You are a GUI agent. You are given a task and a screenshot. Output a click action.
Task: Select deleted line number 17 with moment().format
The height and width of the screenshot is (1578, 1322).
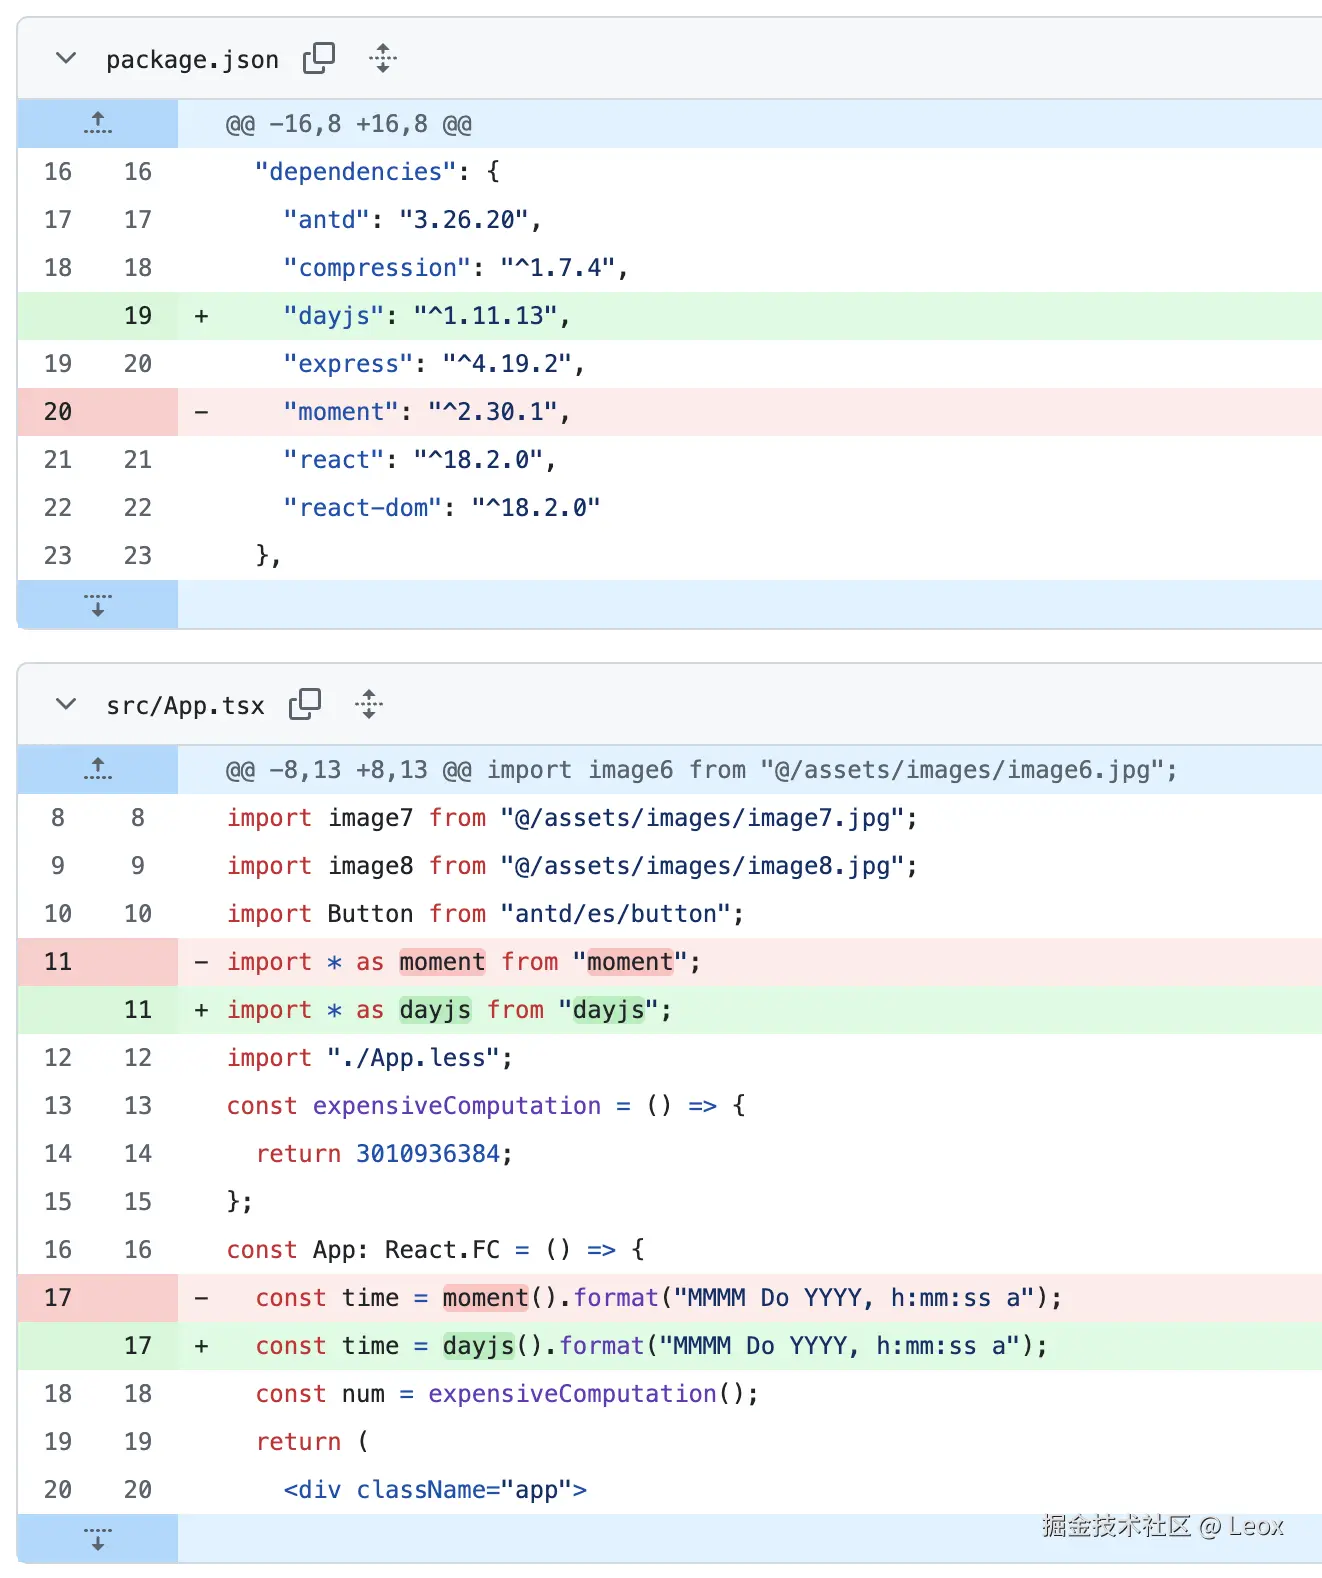[58, 1298]
